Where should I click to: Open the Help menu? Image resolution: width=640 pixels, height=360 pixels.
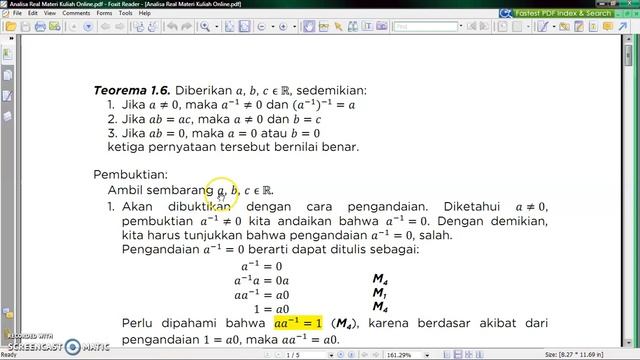(x=144, y=13)
